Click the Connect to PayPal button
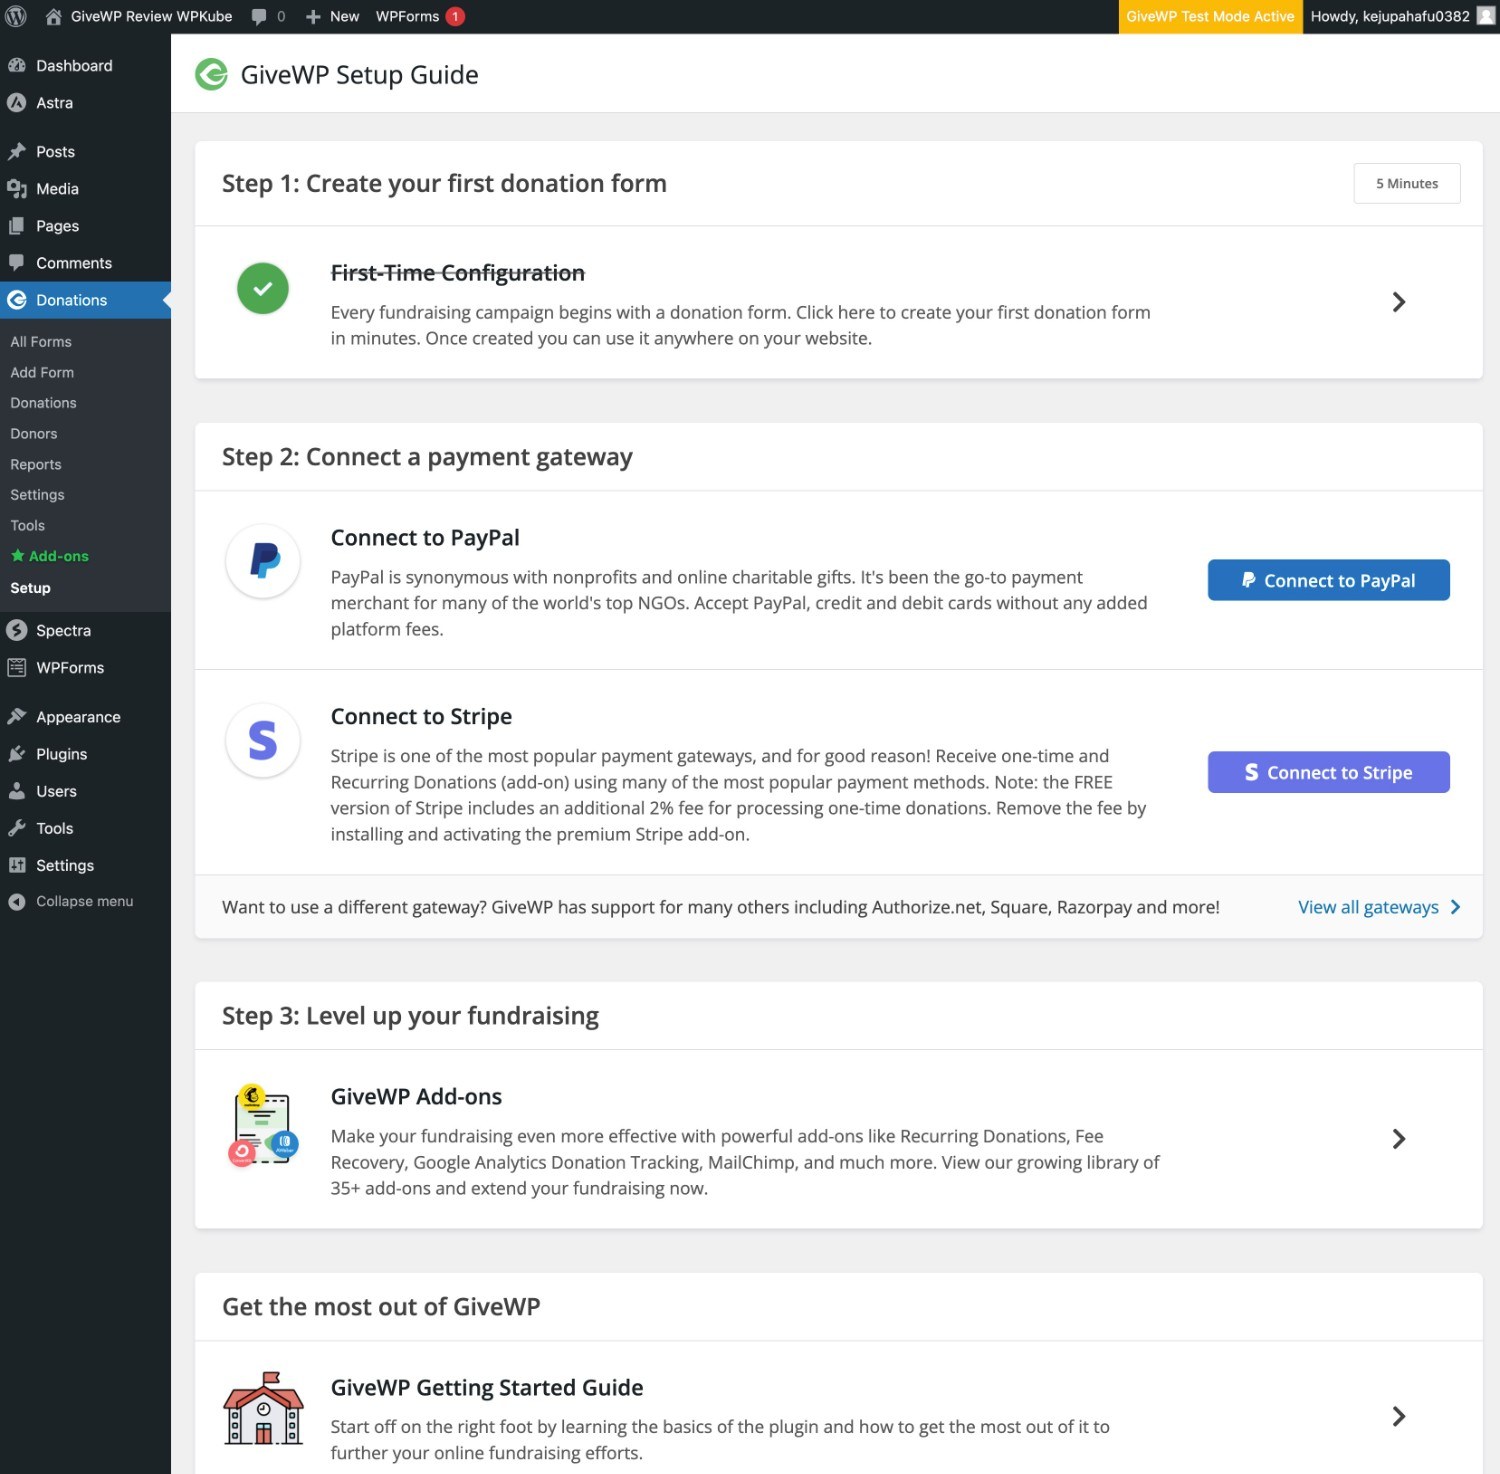1500x1474 pixels. click(1328, 580)
